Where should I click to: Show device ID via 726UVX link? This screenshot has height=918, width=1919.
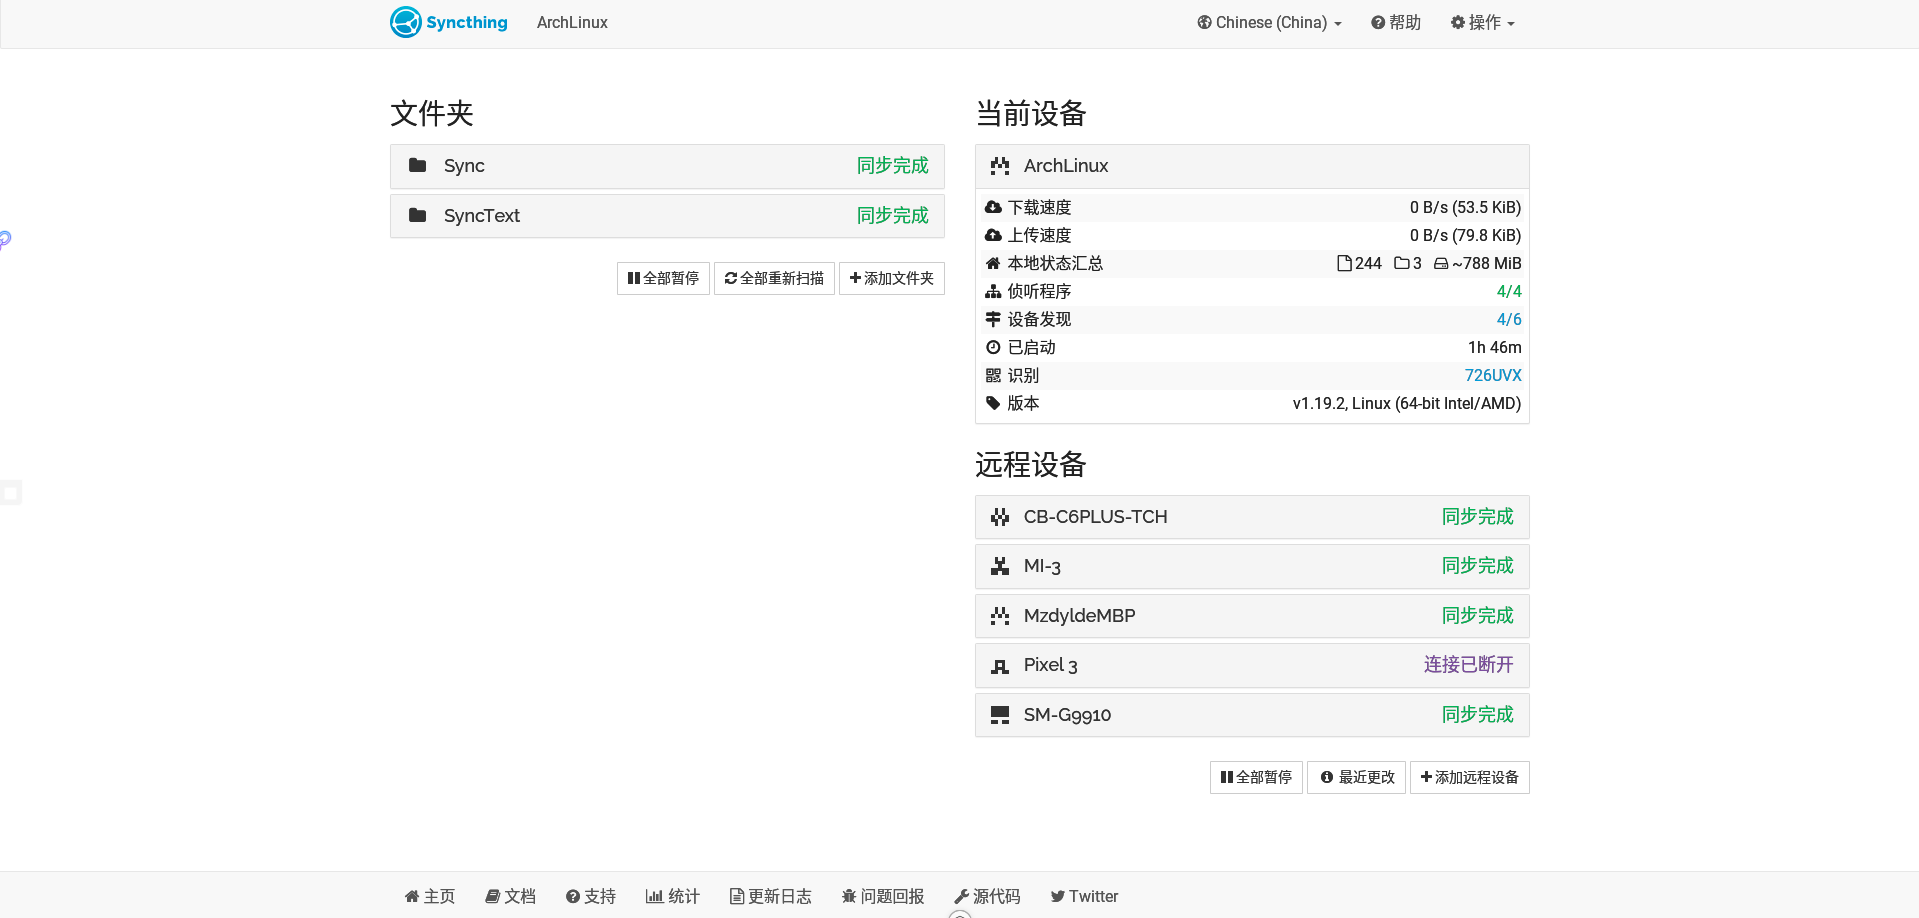click(x=1493, y=375)
